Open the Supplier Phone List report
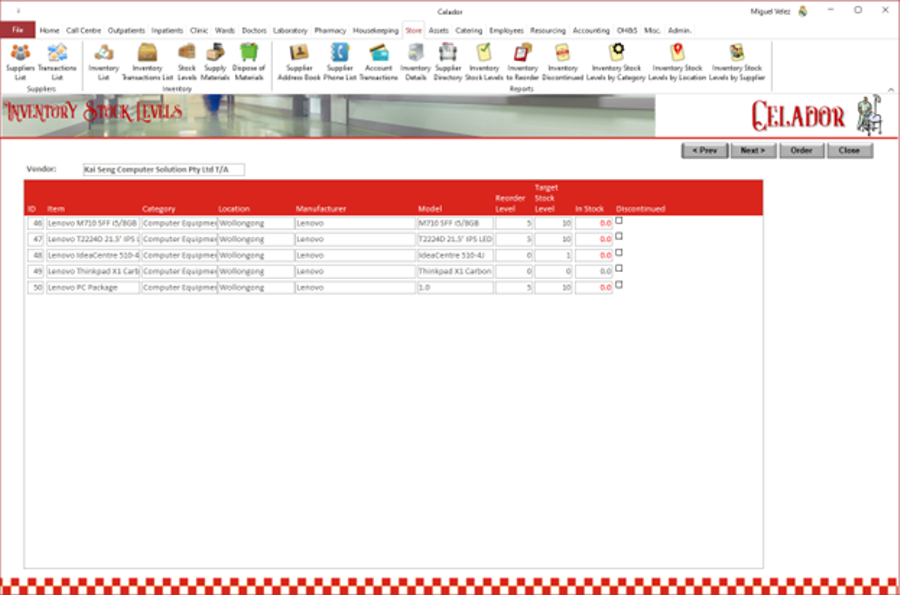Viewport: 900px width, 595px height. (340, 60)
